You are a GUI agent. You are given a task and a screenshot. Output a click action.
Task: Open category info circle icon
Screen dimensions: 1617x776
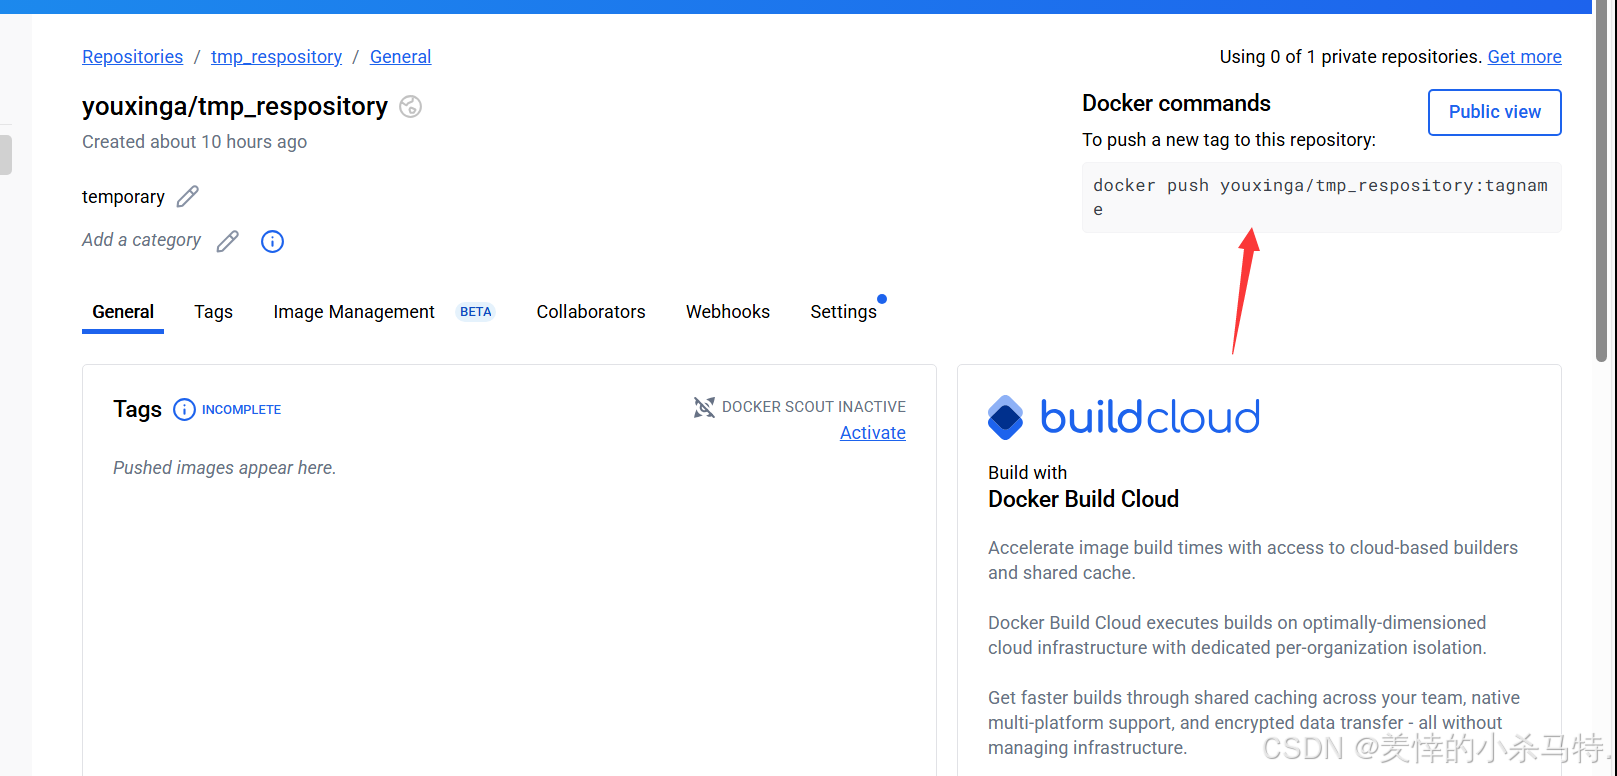272,241
